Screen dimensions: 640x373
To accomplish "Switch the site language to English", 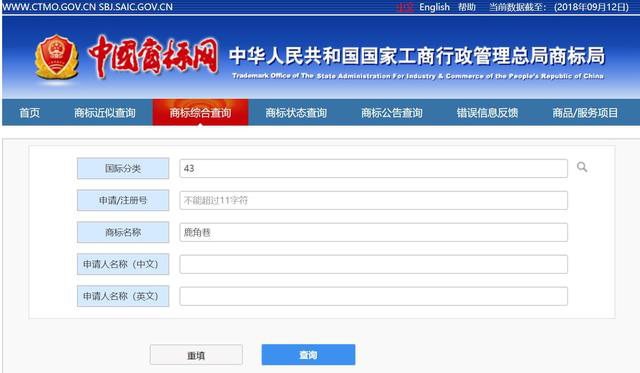I will click(434, 7).
